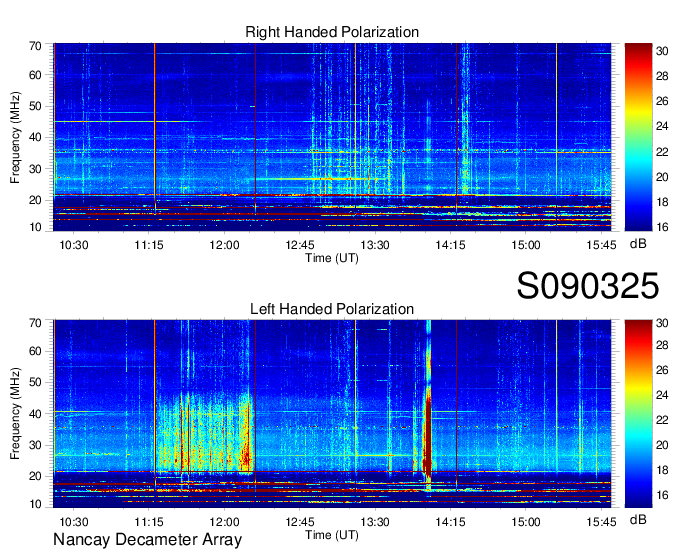Click the 10:30 tick on the top plot
This screenshot has height=552, width=680.
tap(73, 245)
